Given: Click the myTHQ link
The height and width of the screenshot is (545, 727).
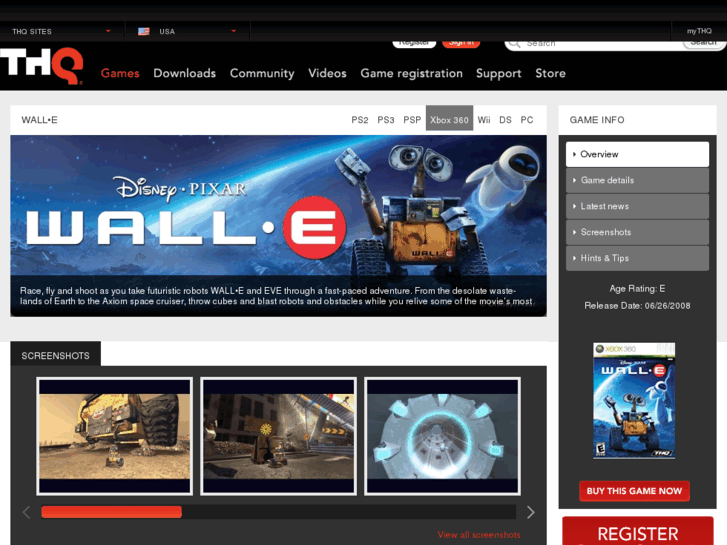Looking at the screenshot, I should 699,31.
